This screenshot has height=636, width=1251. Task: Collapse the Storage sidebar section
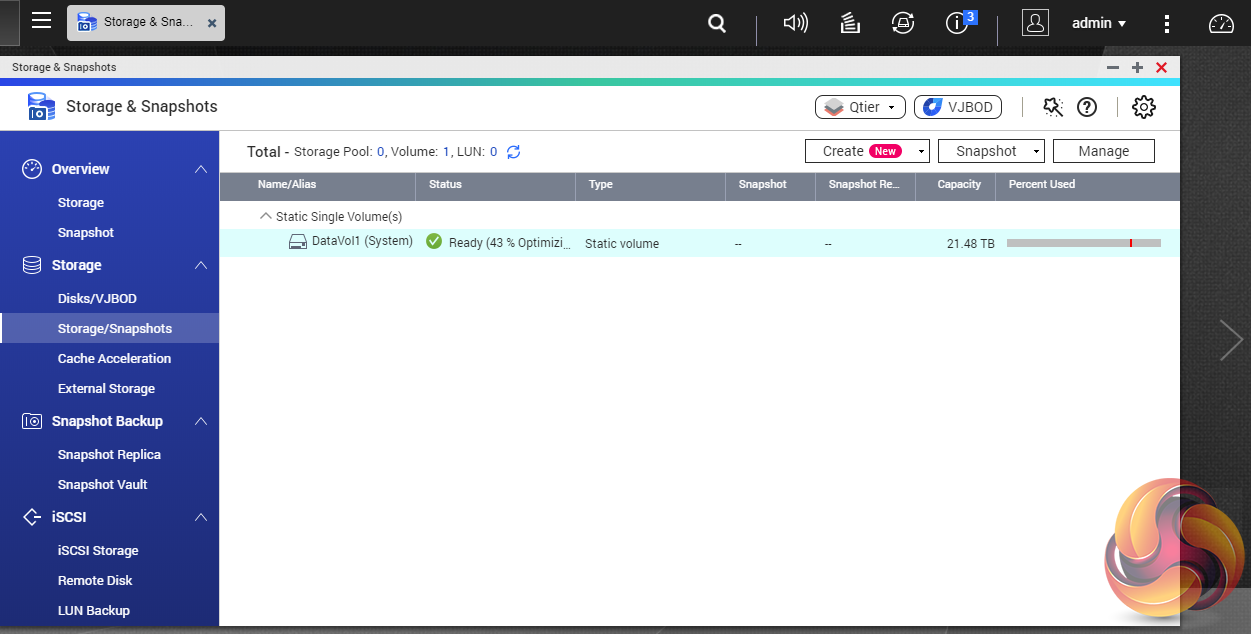201,265
